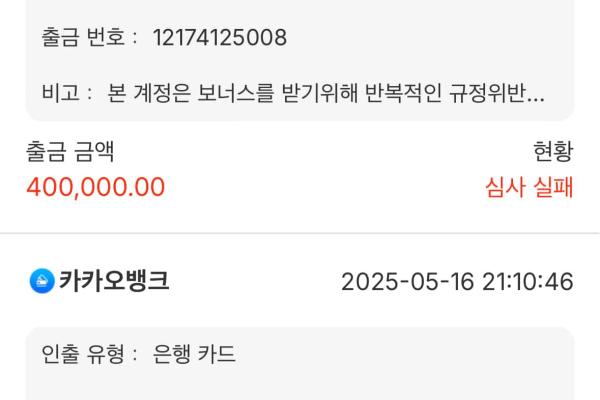Image resolution: width=600 pixels, height=400 pixels.
Task: Tap the 출금 번호 label
Action: pos(83,38)
